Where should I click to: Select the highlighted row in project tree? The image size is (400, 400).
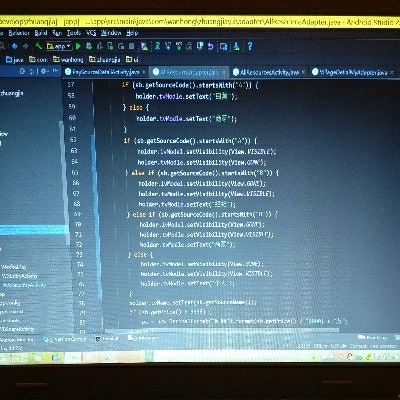(x=33, y=230)
